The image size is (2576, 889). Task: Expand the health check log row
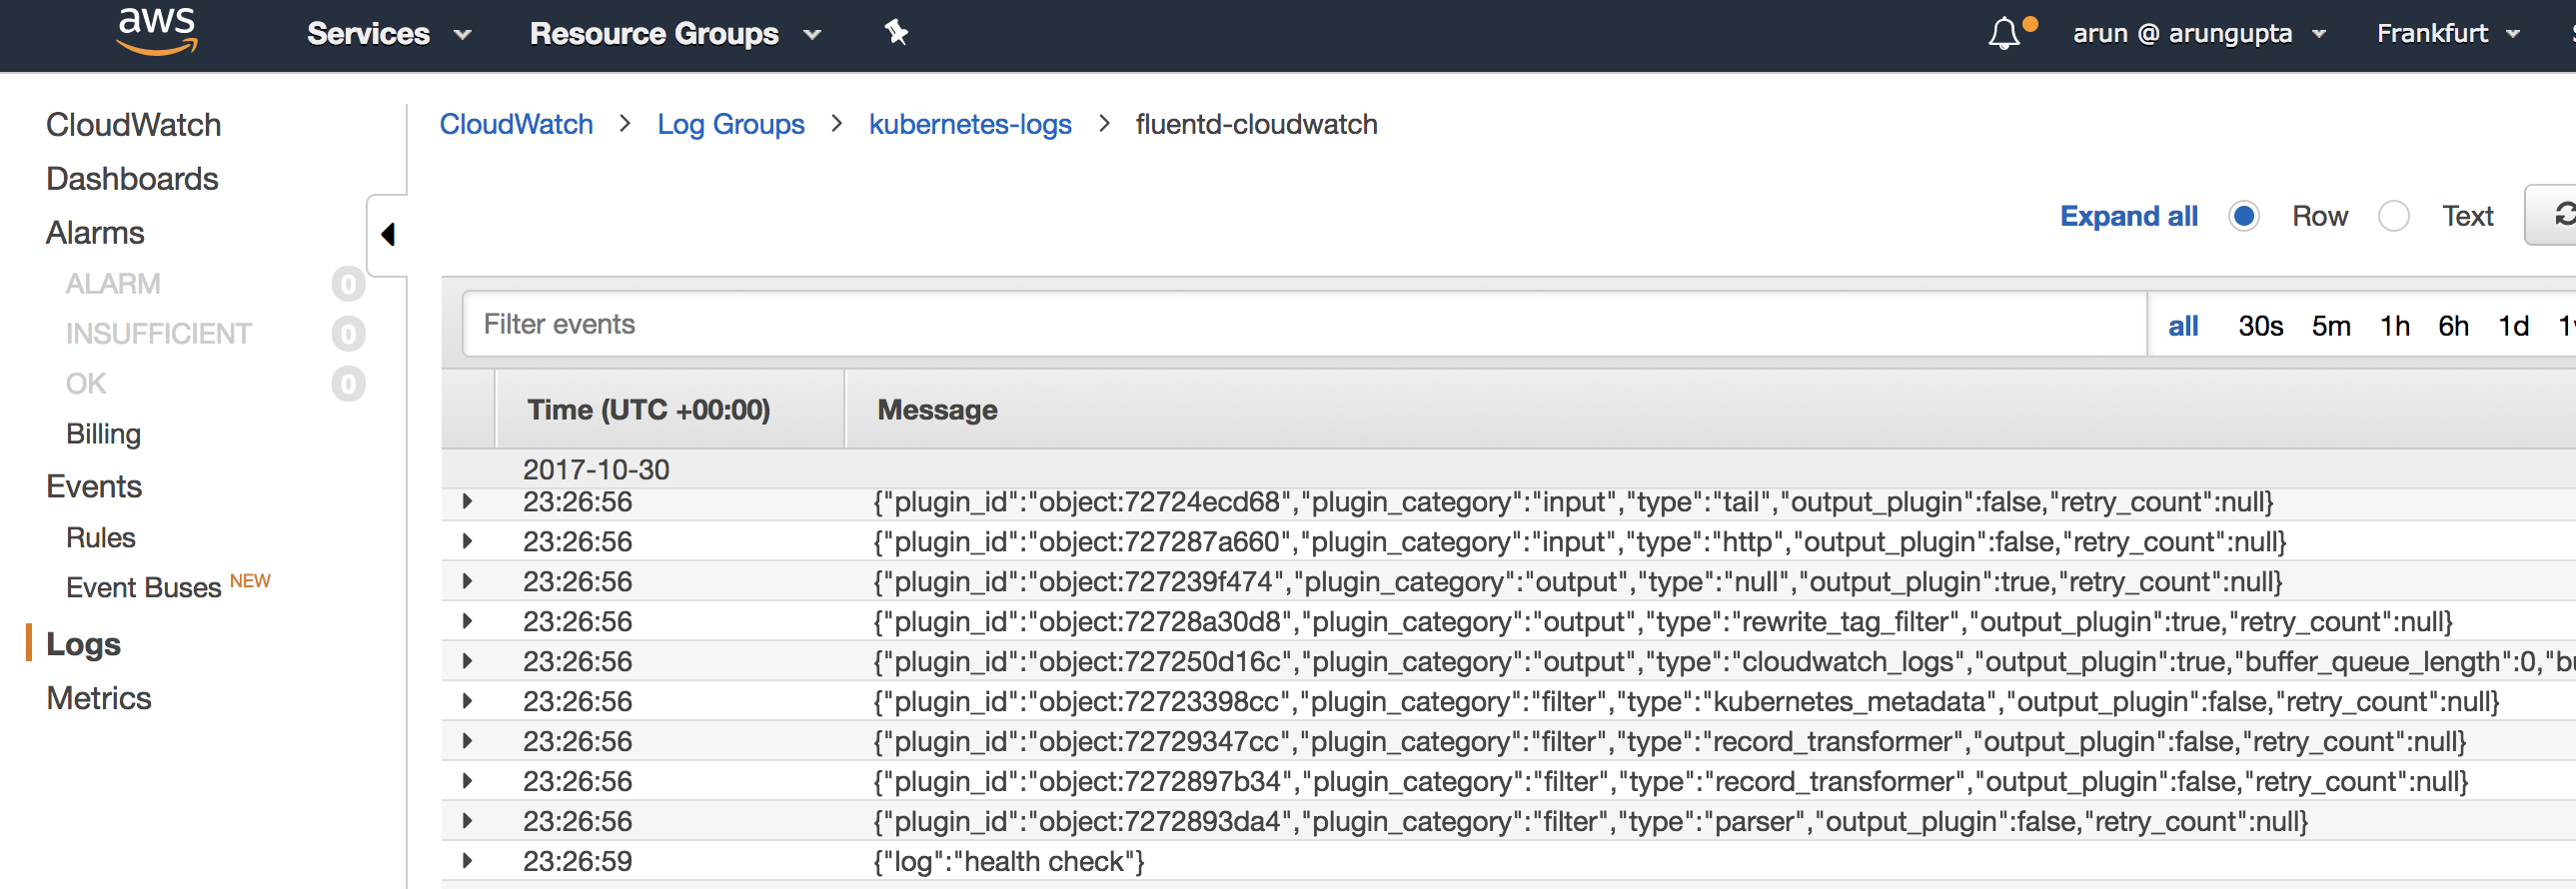click(467, 861)
